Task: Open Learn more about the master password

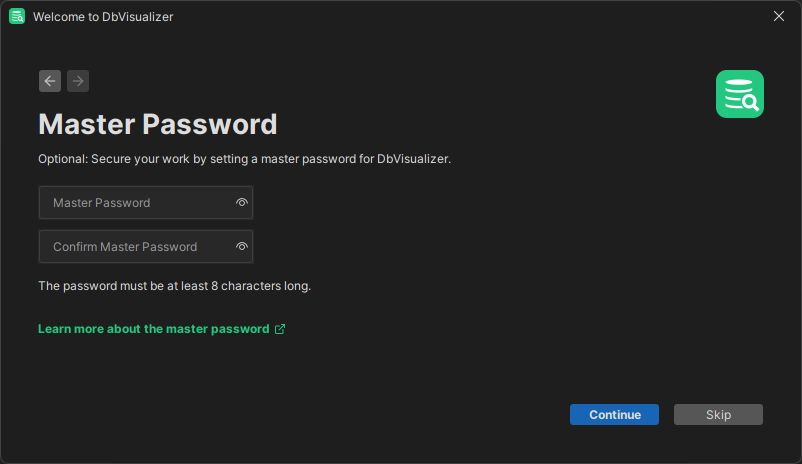Action: pos(154,329)
